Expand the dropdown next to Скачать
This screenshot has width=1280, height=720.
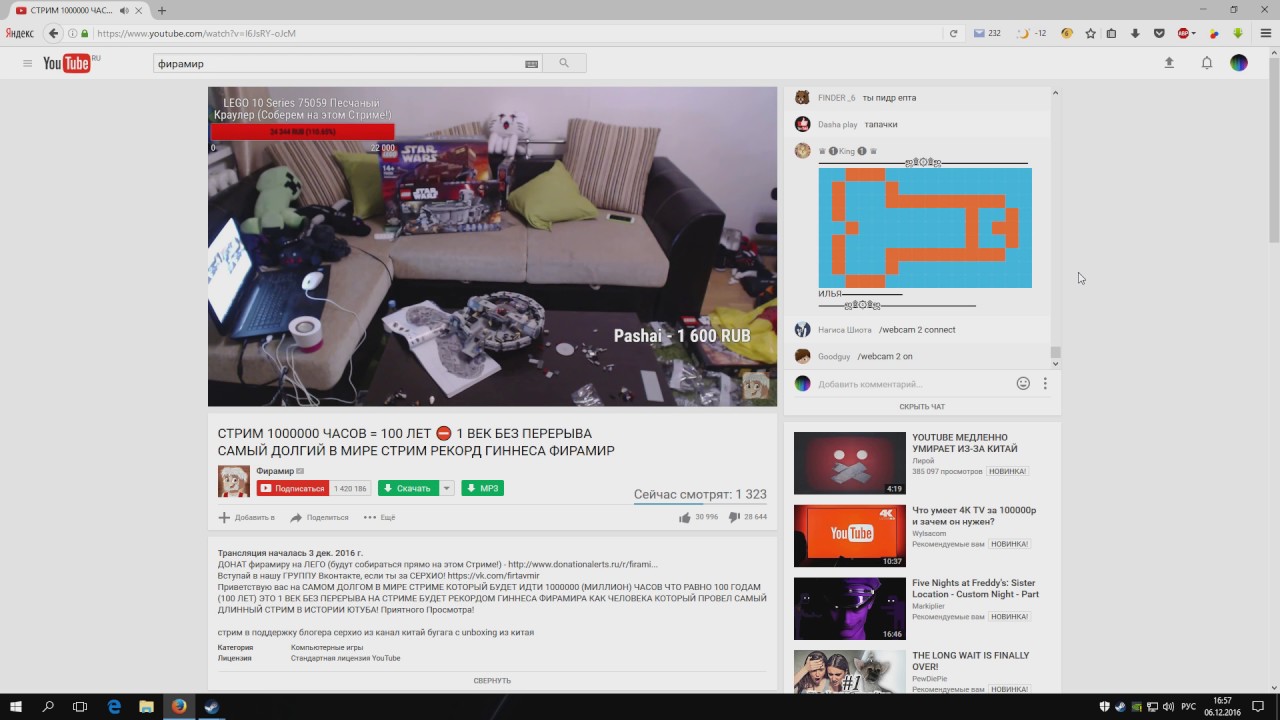click(447, 488)
